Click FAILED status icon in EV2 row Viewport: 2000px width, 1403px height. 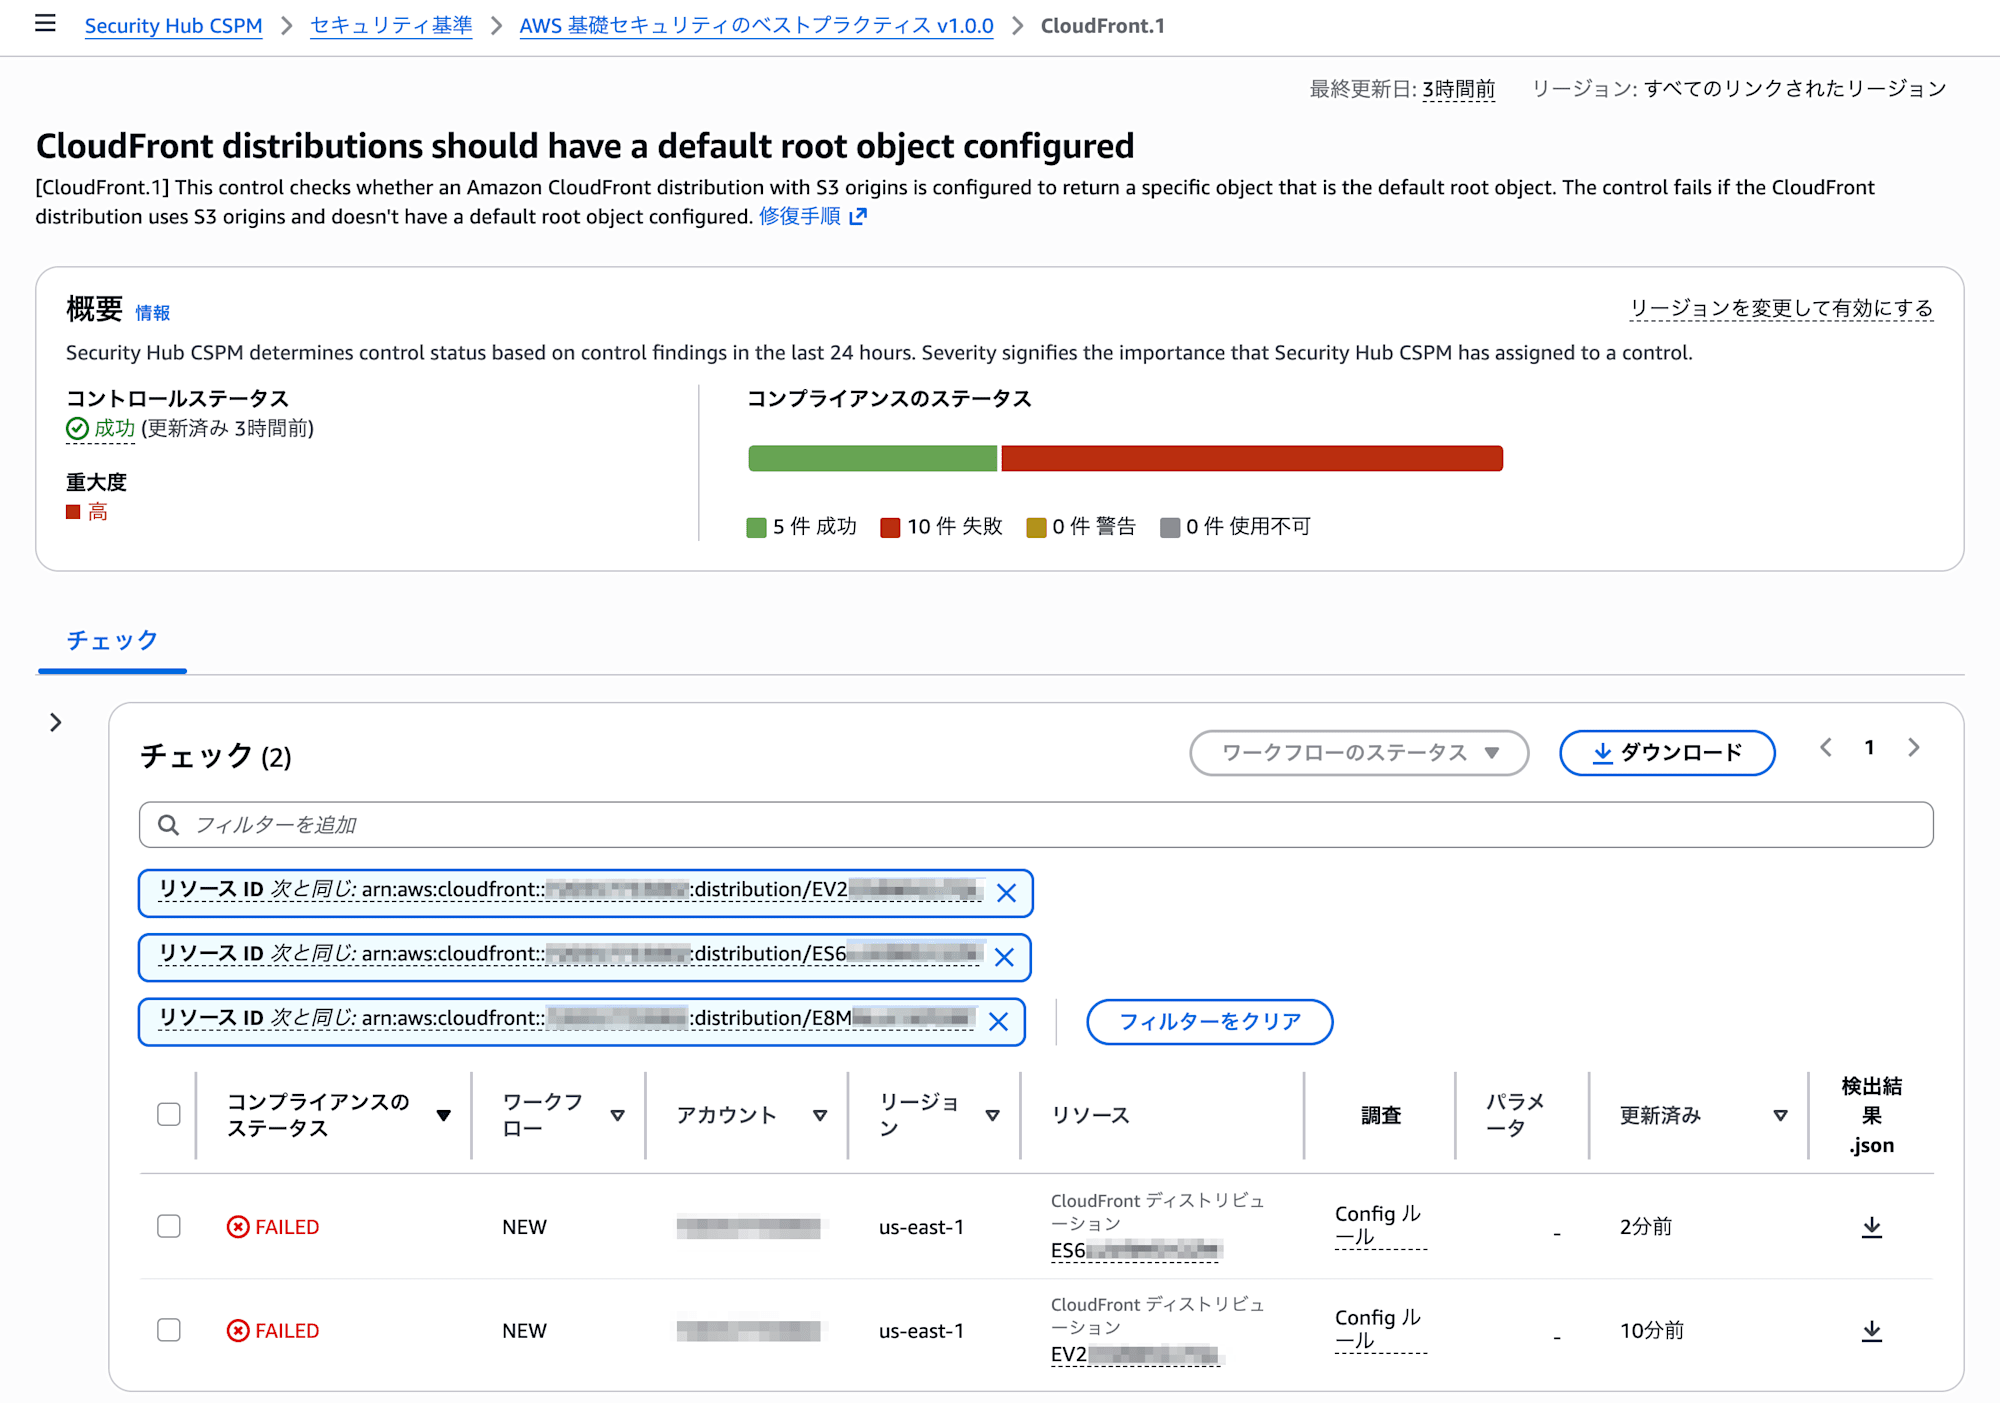tap(238, 1331)
